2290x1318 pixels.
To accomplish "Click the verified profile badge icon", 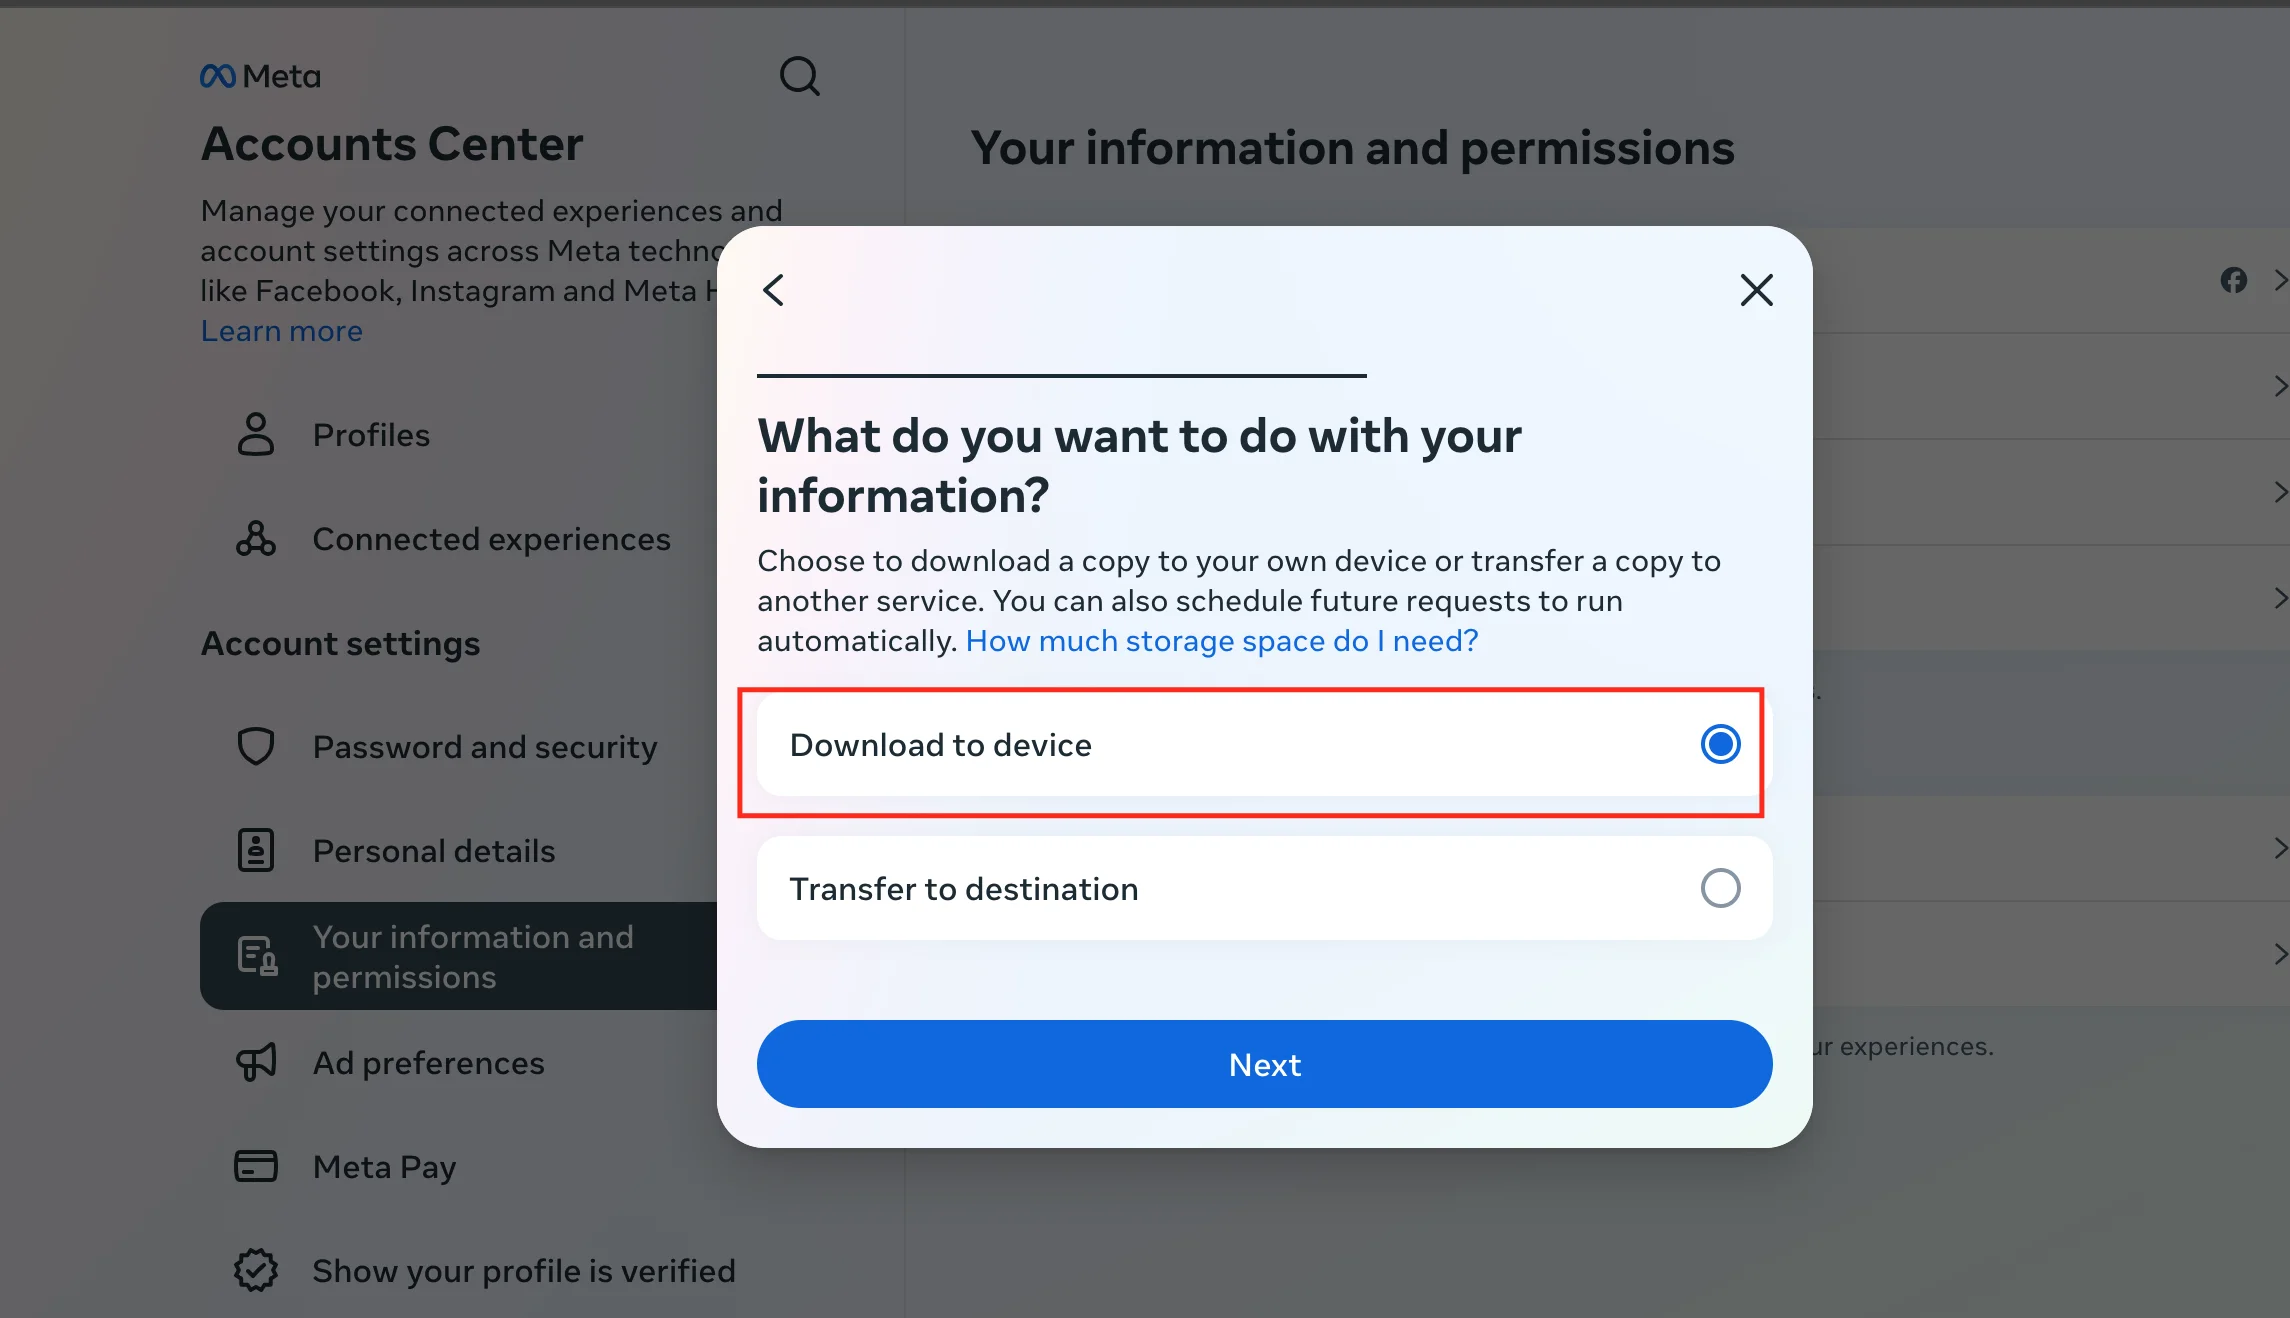I will (256, 1269).
